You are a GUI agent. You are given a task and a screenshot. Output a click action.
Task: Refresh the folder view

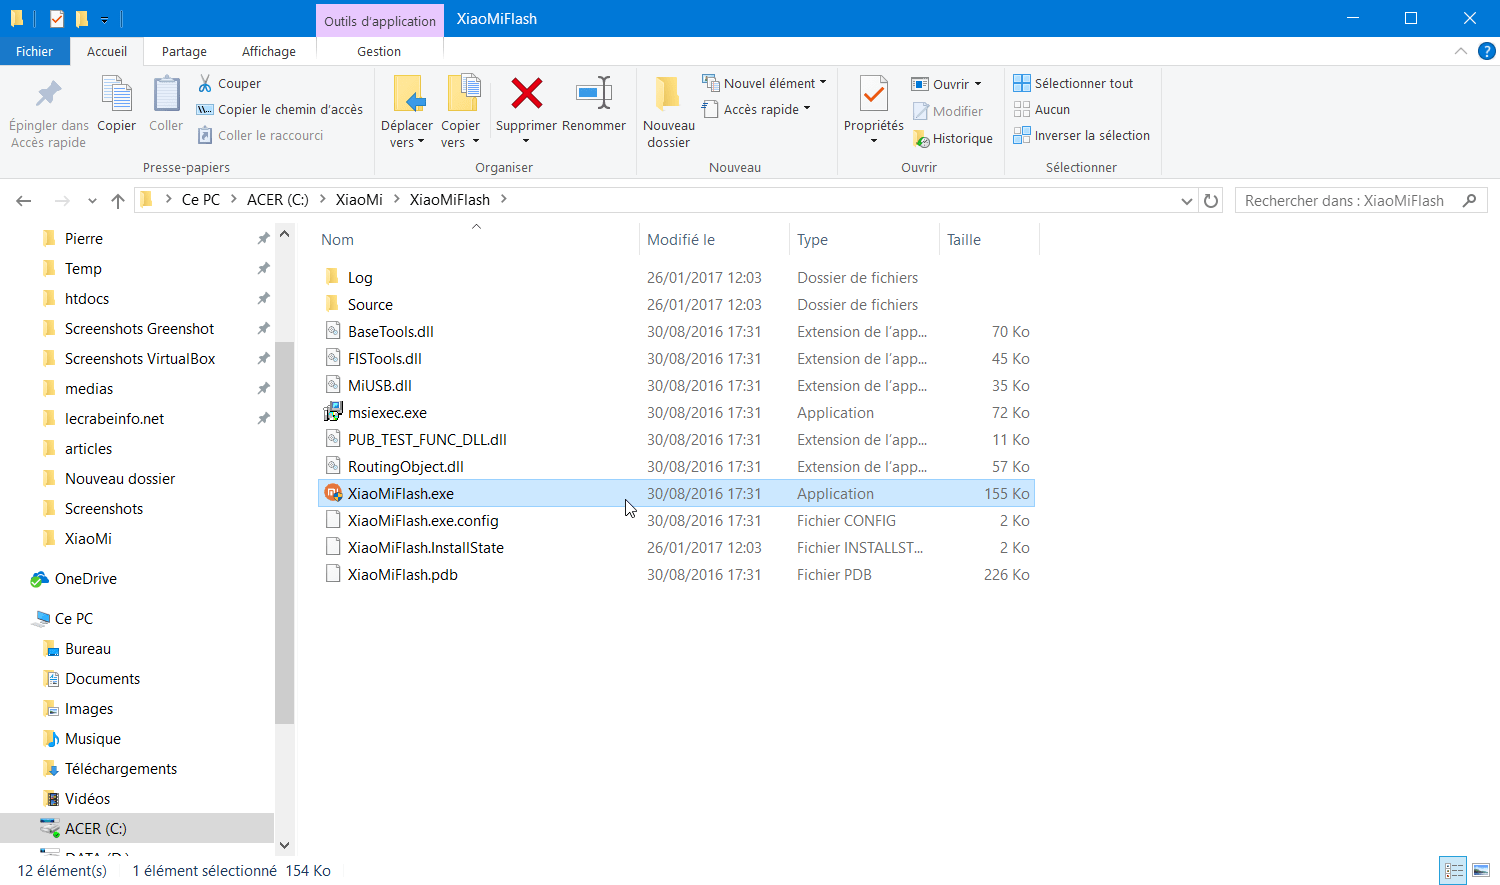pyautogui.click(x=1211, y=200)
